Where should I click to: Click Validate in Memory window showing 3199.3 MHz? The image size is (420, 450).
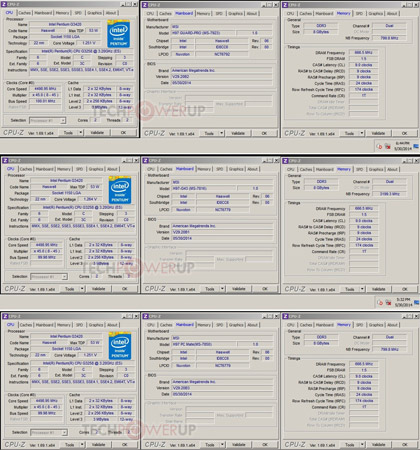click(378, 289)
